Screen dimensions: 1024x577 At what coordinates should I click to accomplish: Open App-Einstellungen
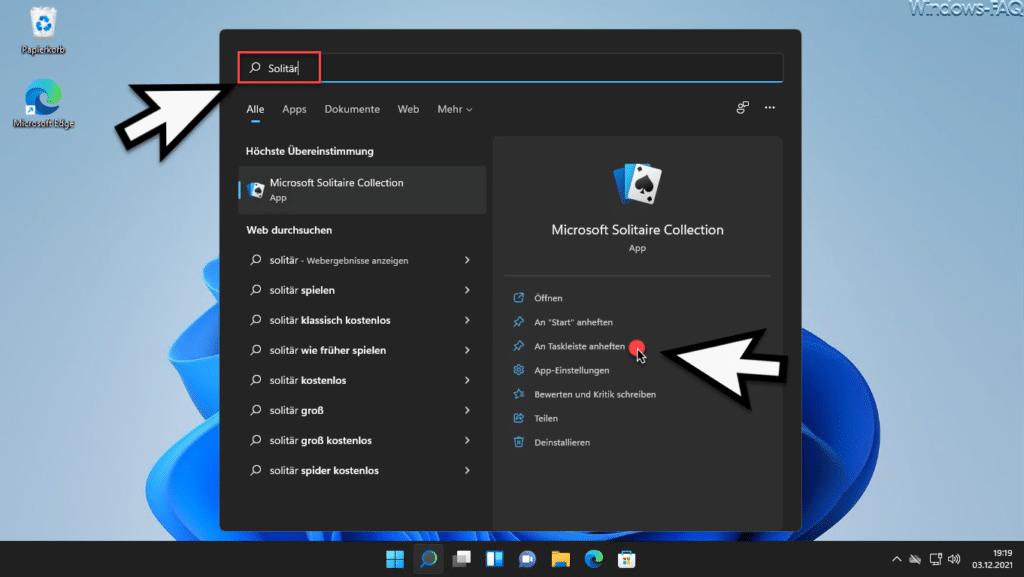click(x=571, y=370)
